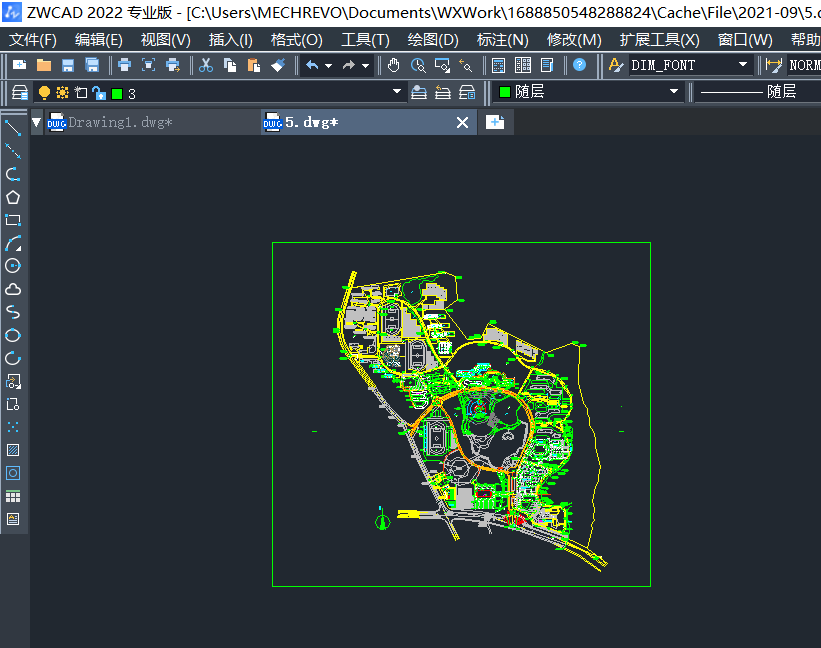Viewport: 821px width, 648px height.
Task: Click the Save All double-floppy icon
Action: point(92,65)
